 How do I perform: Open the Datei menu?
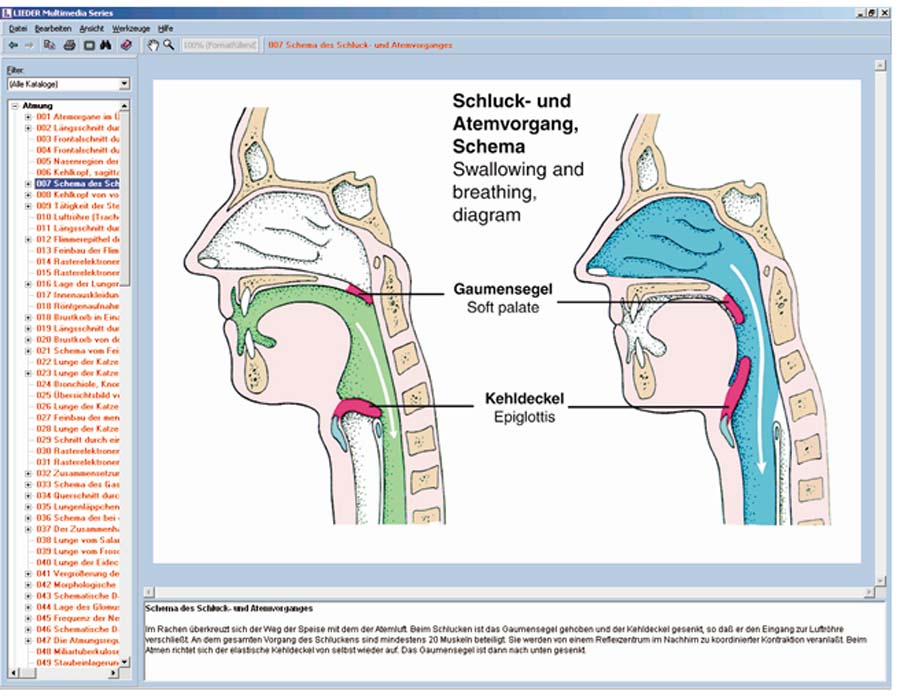tap(18, 29)
